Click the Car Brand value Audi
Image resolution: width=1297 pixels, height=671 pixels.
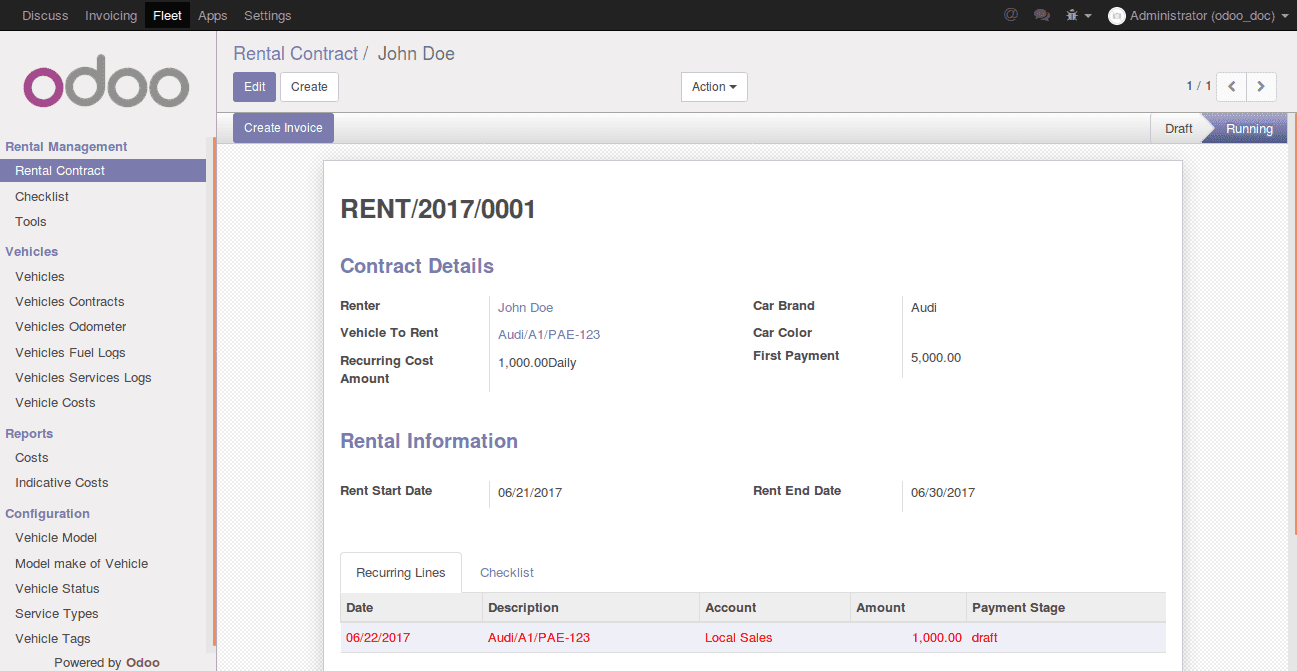(x=924, y=308)
